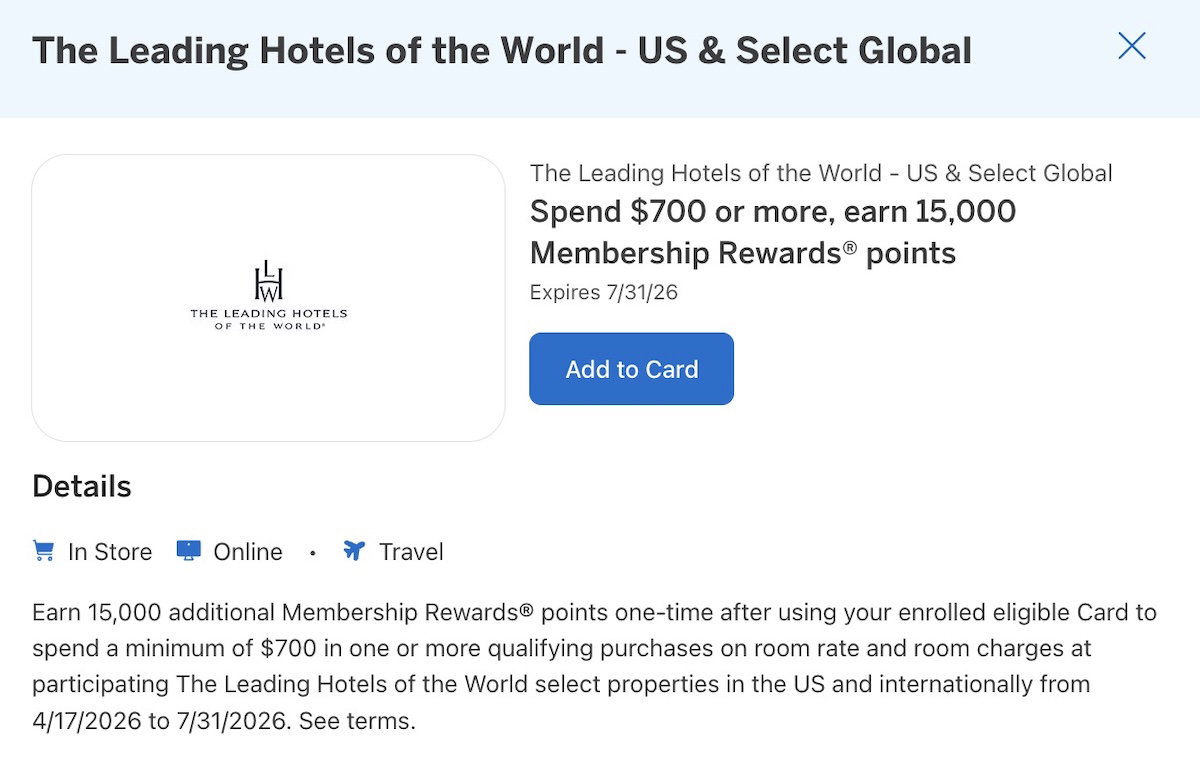Click the Leading Hotels logo card
The height and width of the screenshot is (765, 1200).
[x=268, y=298]
